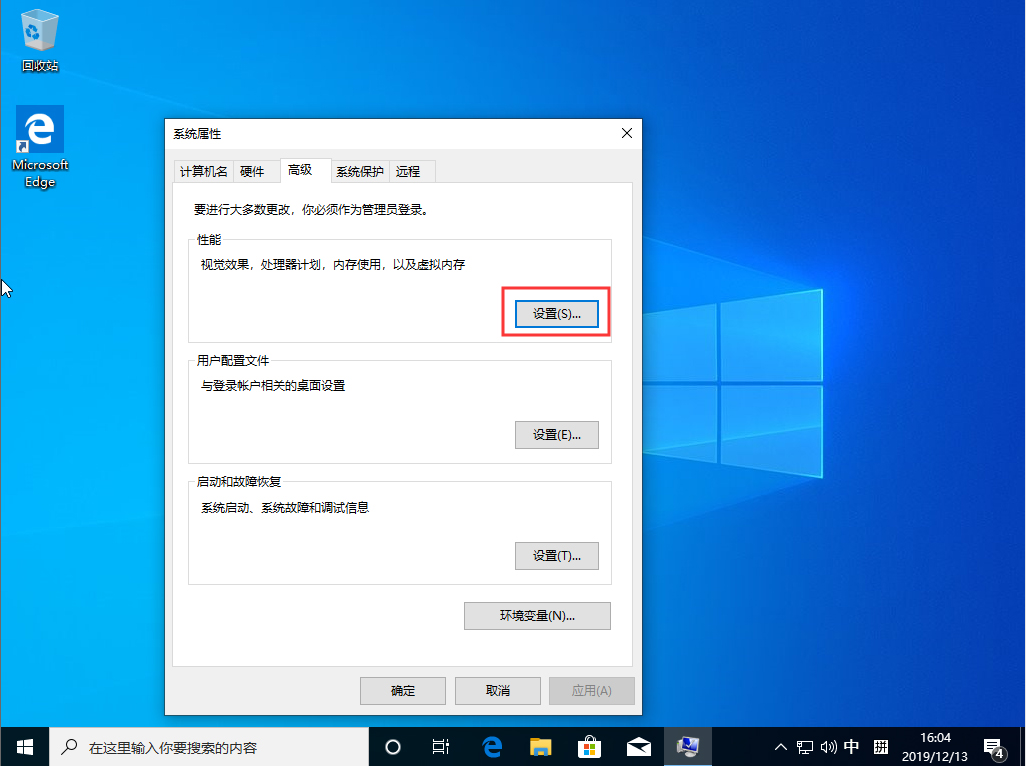The width and height of the screenshot is (1026, 766).
Task: Switch to the 系统保护 tab
Action: point(359,171)
